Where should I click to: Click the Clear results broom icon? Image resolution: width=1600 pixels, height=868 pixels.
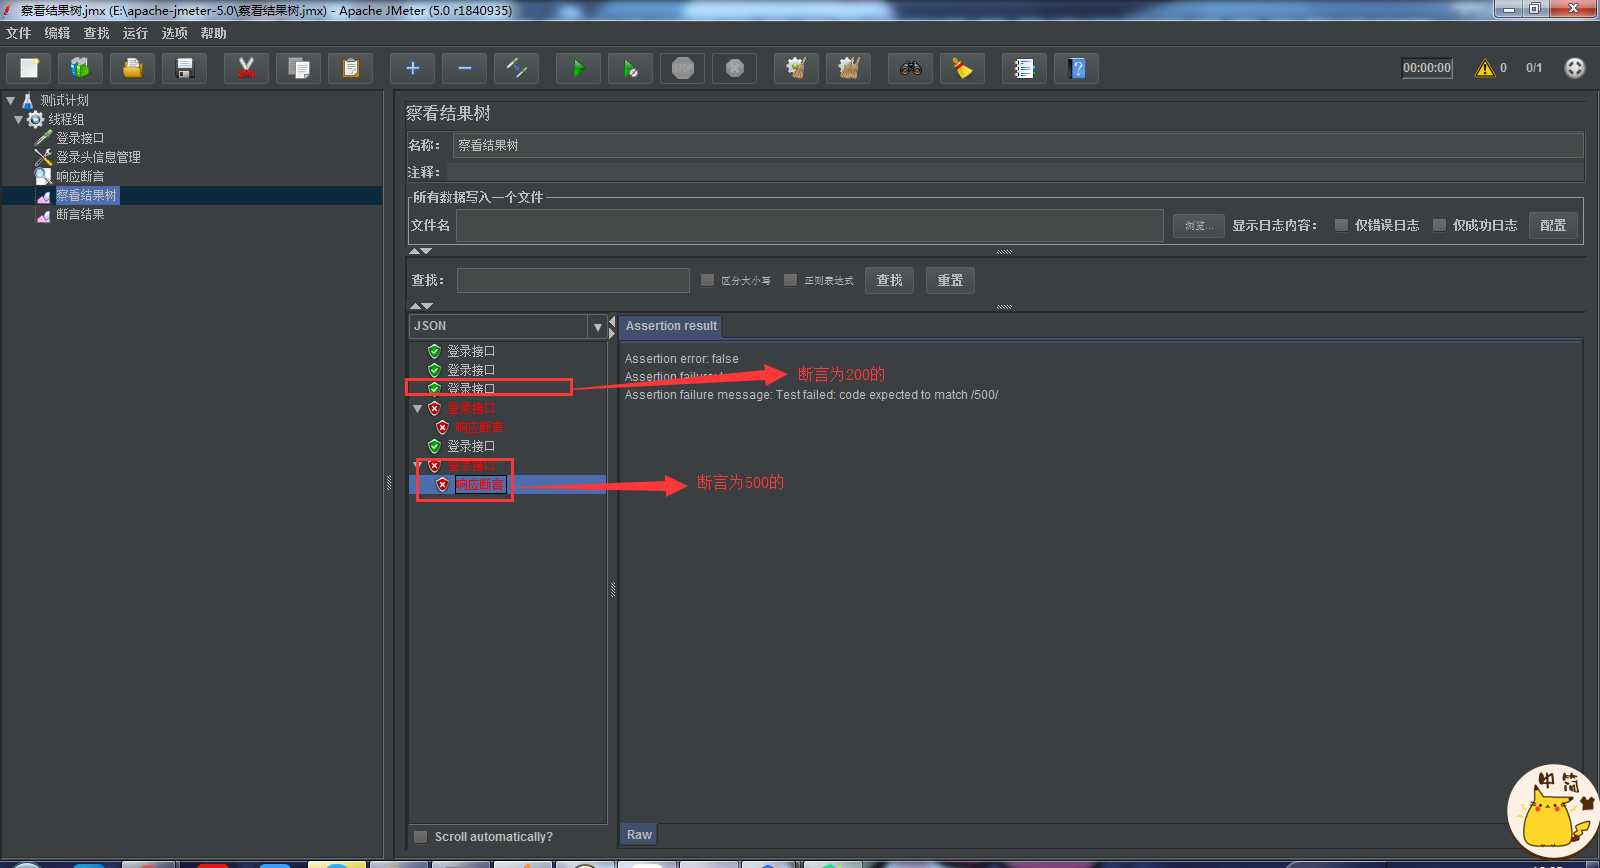(x=797, y=68)
